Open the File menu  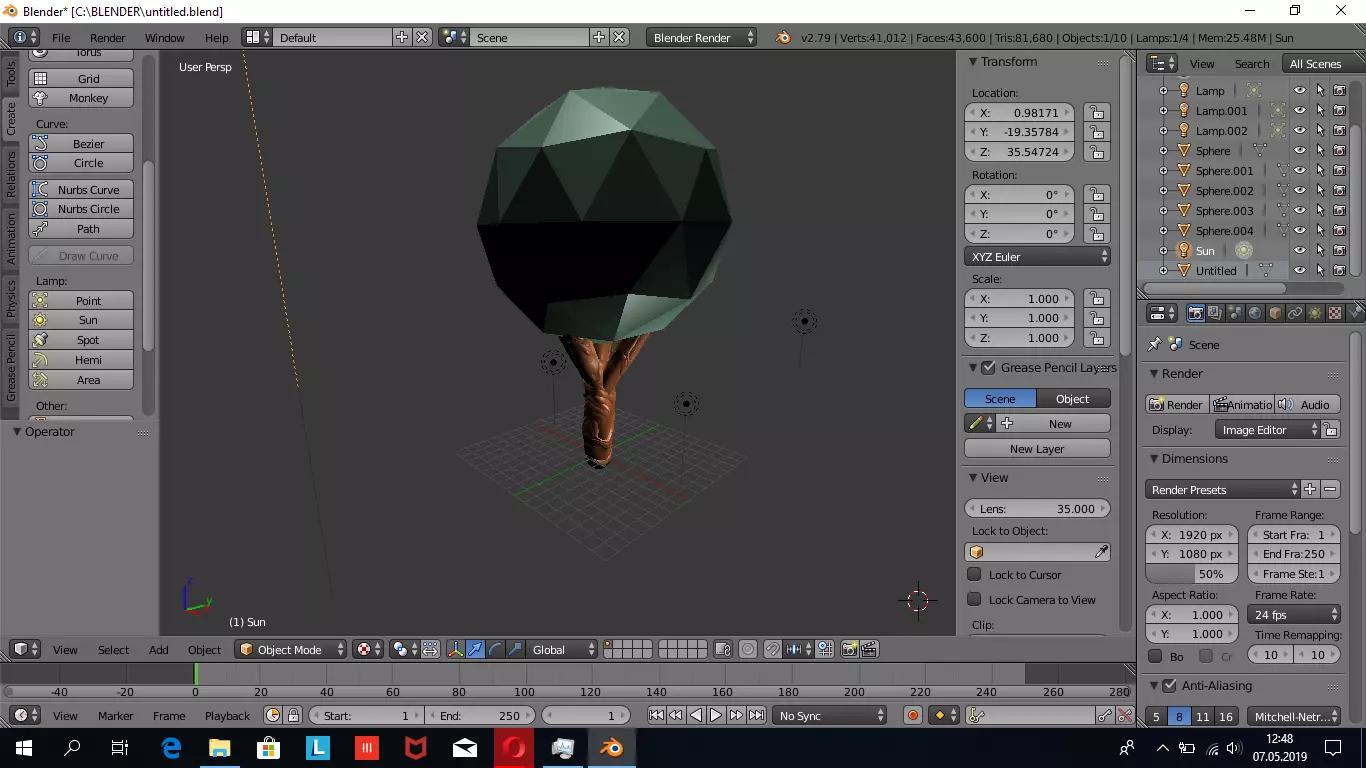click(x=61, y=37)
